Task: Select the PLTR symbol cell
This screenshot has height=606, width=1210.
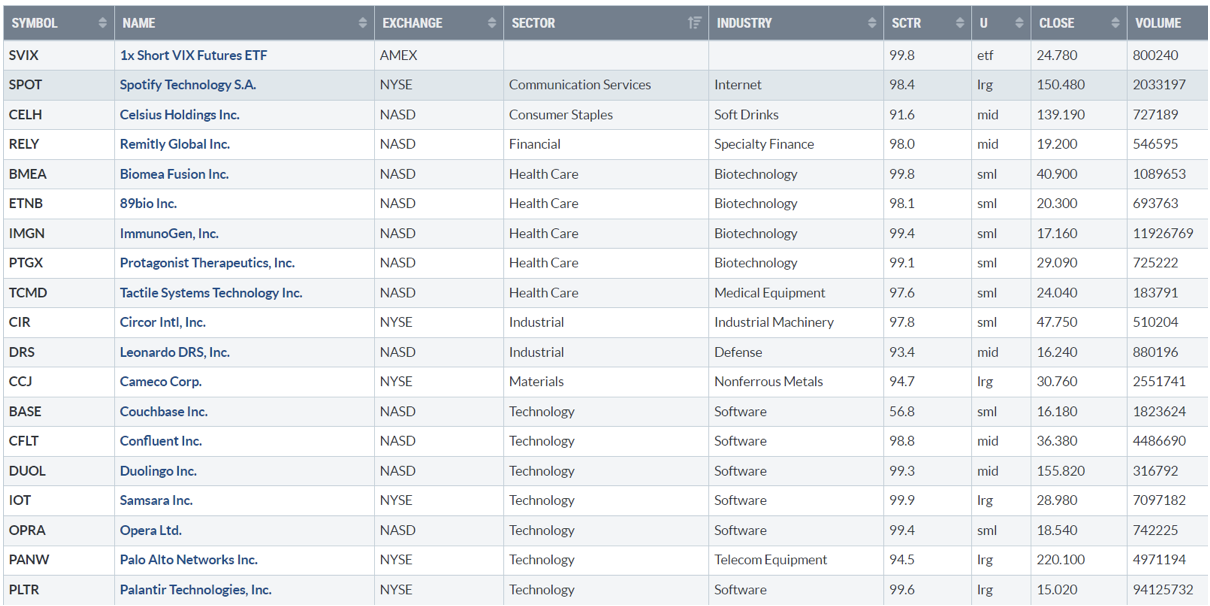Action: click(24, 590)
